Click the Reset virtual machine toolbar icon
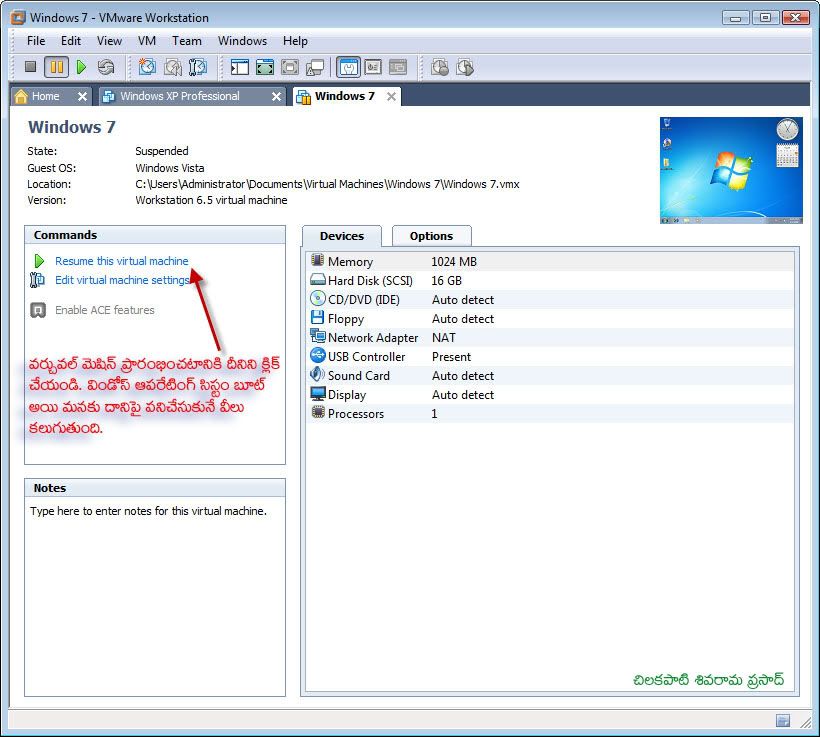This screenshot has height=737, width=820. (106, 67)
